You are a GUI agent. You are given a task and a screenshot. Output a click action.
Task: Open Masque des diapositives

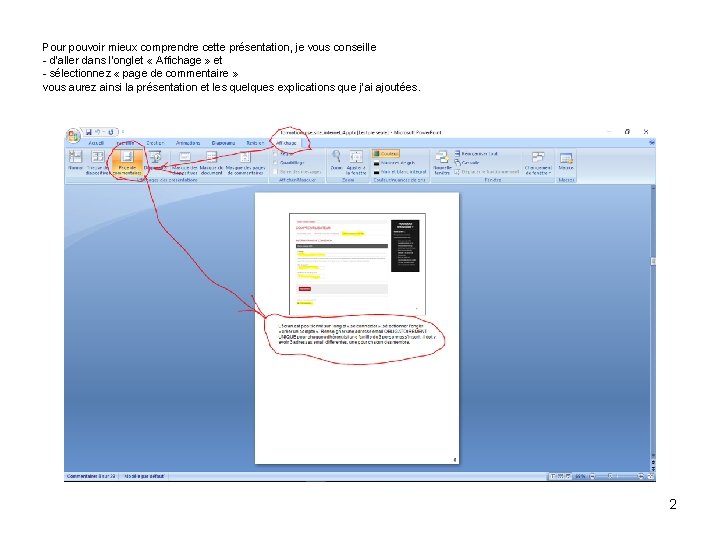pos(185,162)
